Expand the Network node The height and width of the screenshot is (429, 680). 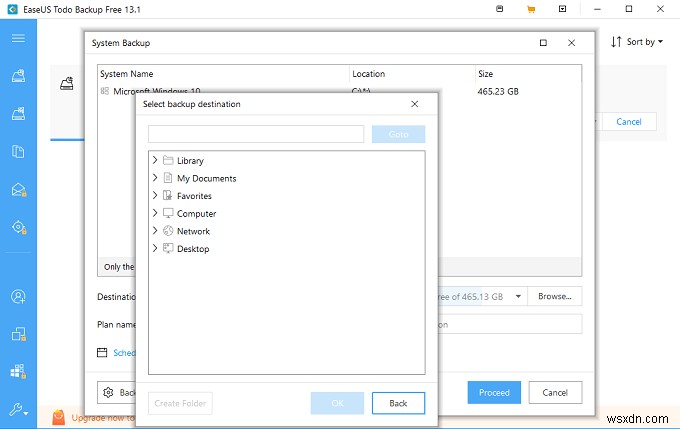[x=155, y=231]
